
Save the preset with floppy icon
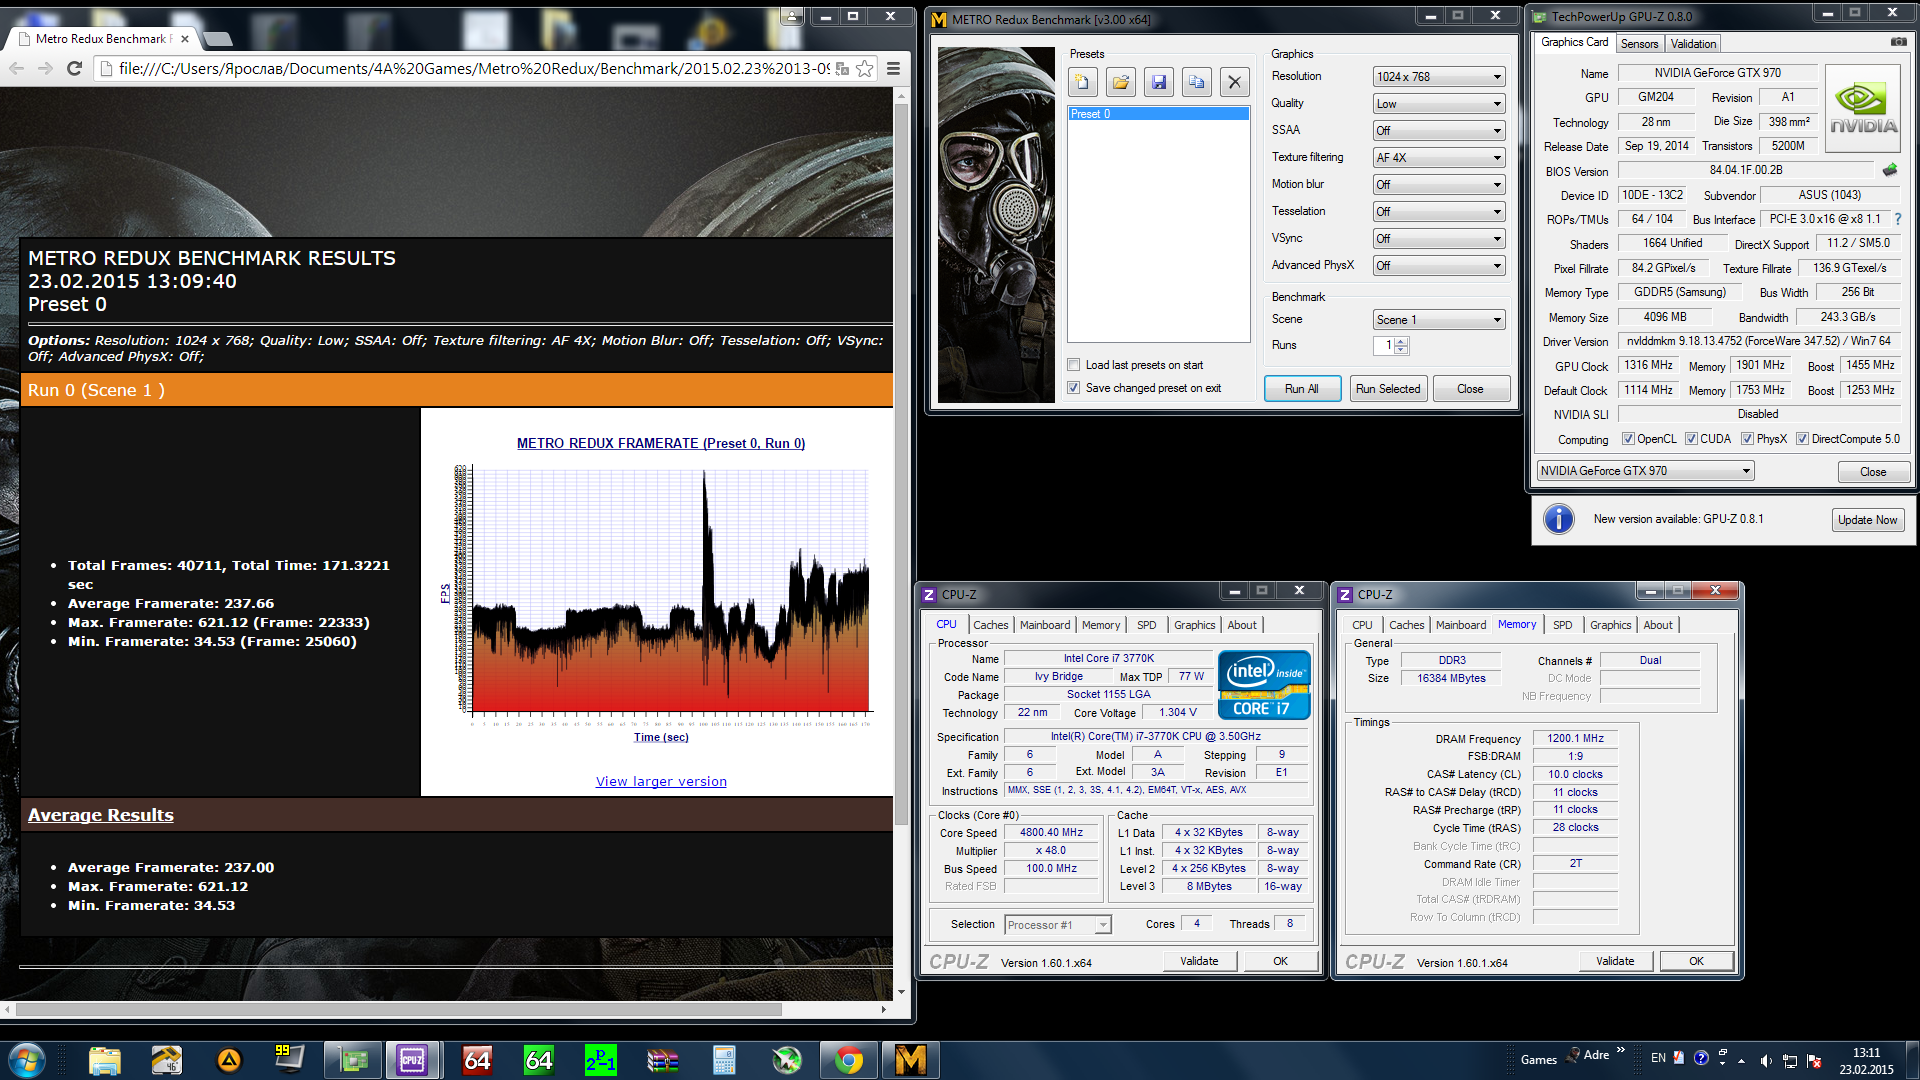click(x=1158, y=83)
